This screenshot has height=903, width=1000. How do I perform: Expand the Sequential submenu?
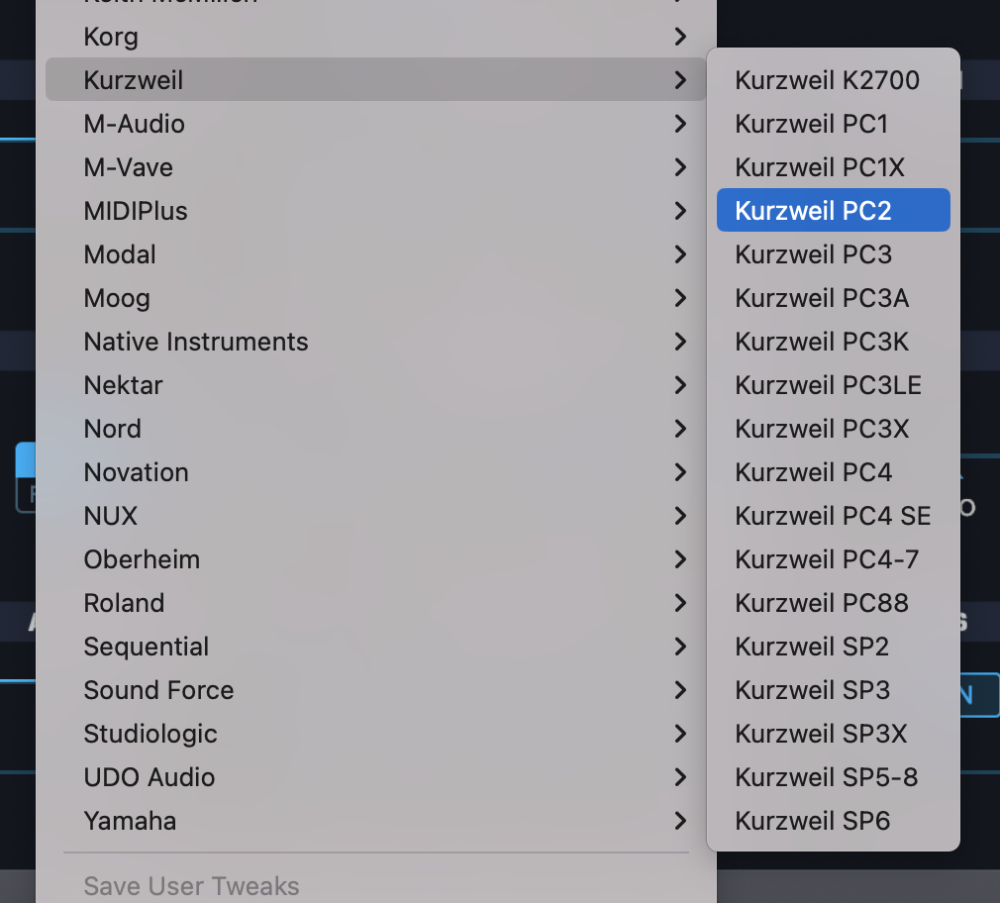146,647
